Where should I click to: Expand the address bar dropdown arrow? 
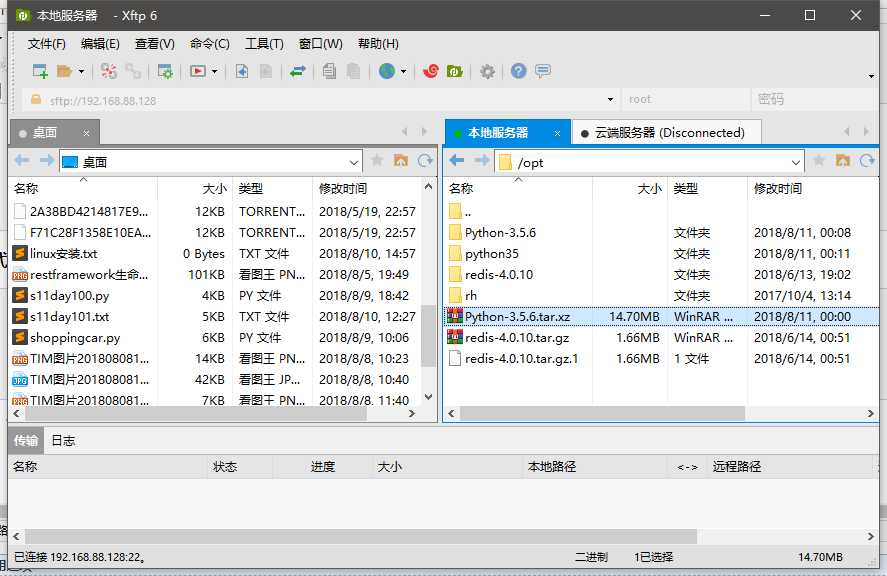610,100
